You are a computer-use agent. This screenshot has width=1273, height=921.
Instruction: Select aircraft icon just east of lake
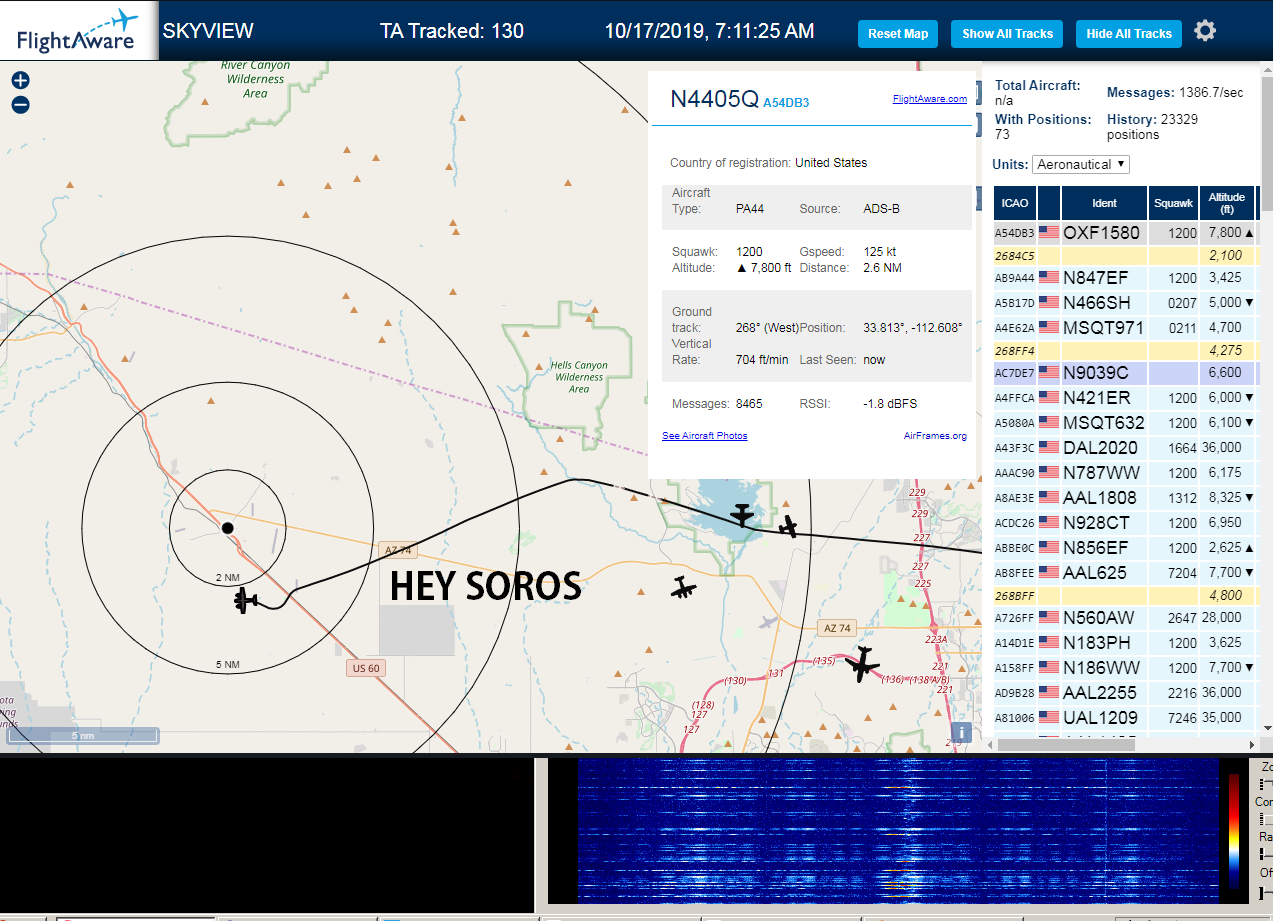pyautogui.click(x=788, y=525)
